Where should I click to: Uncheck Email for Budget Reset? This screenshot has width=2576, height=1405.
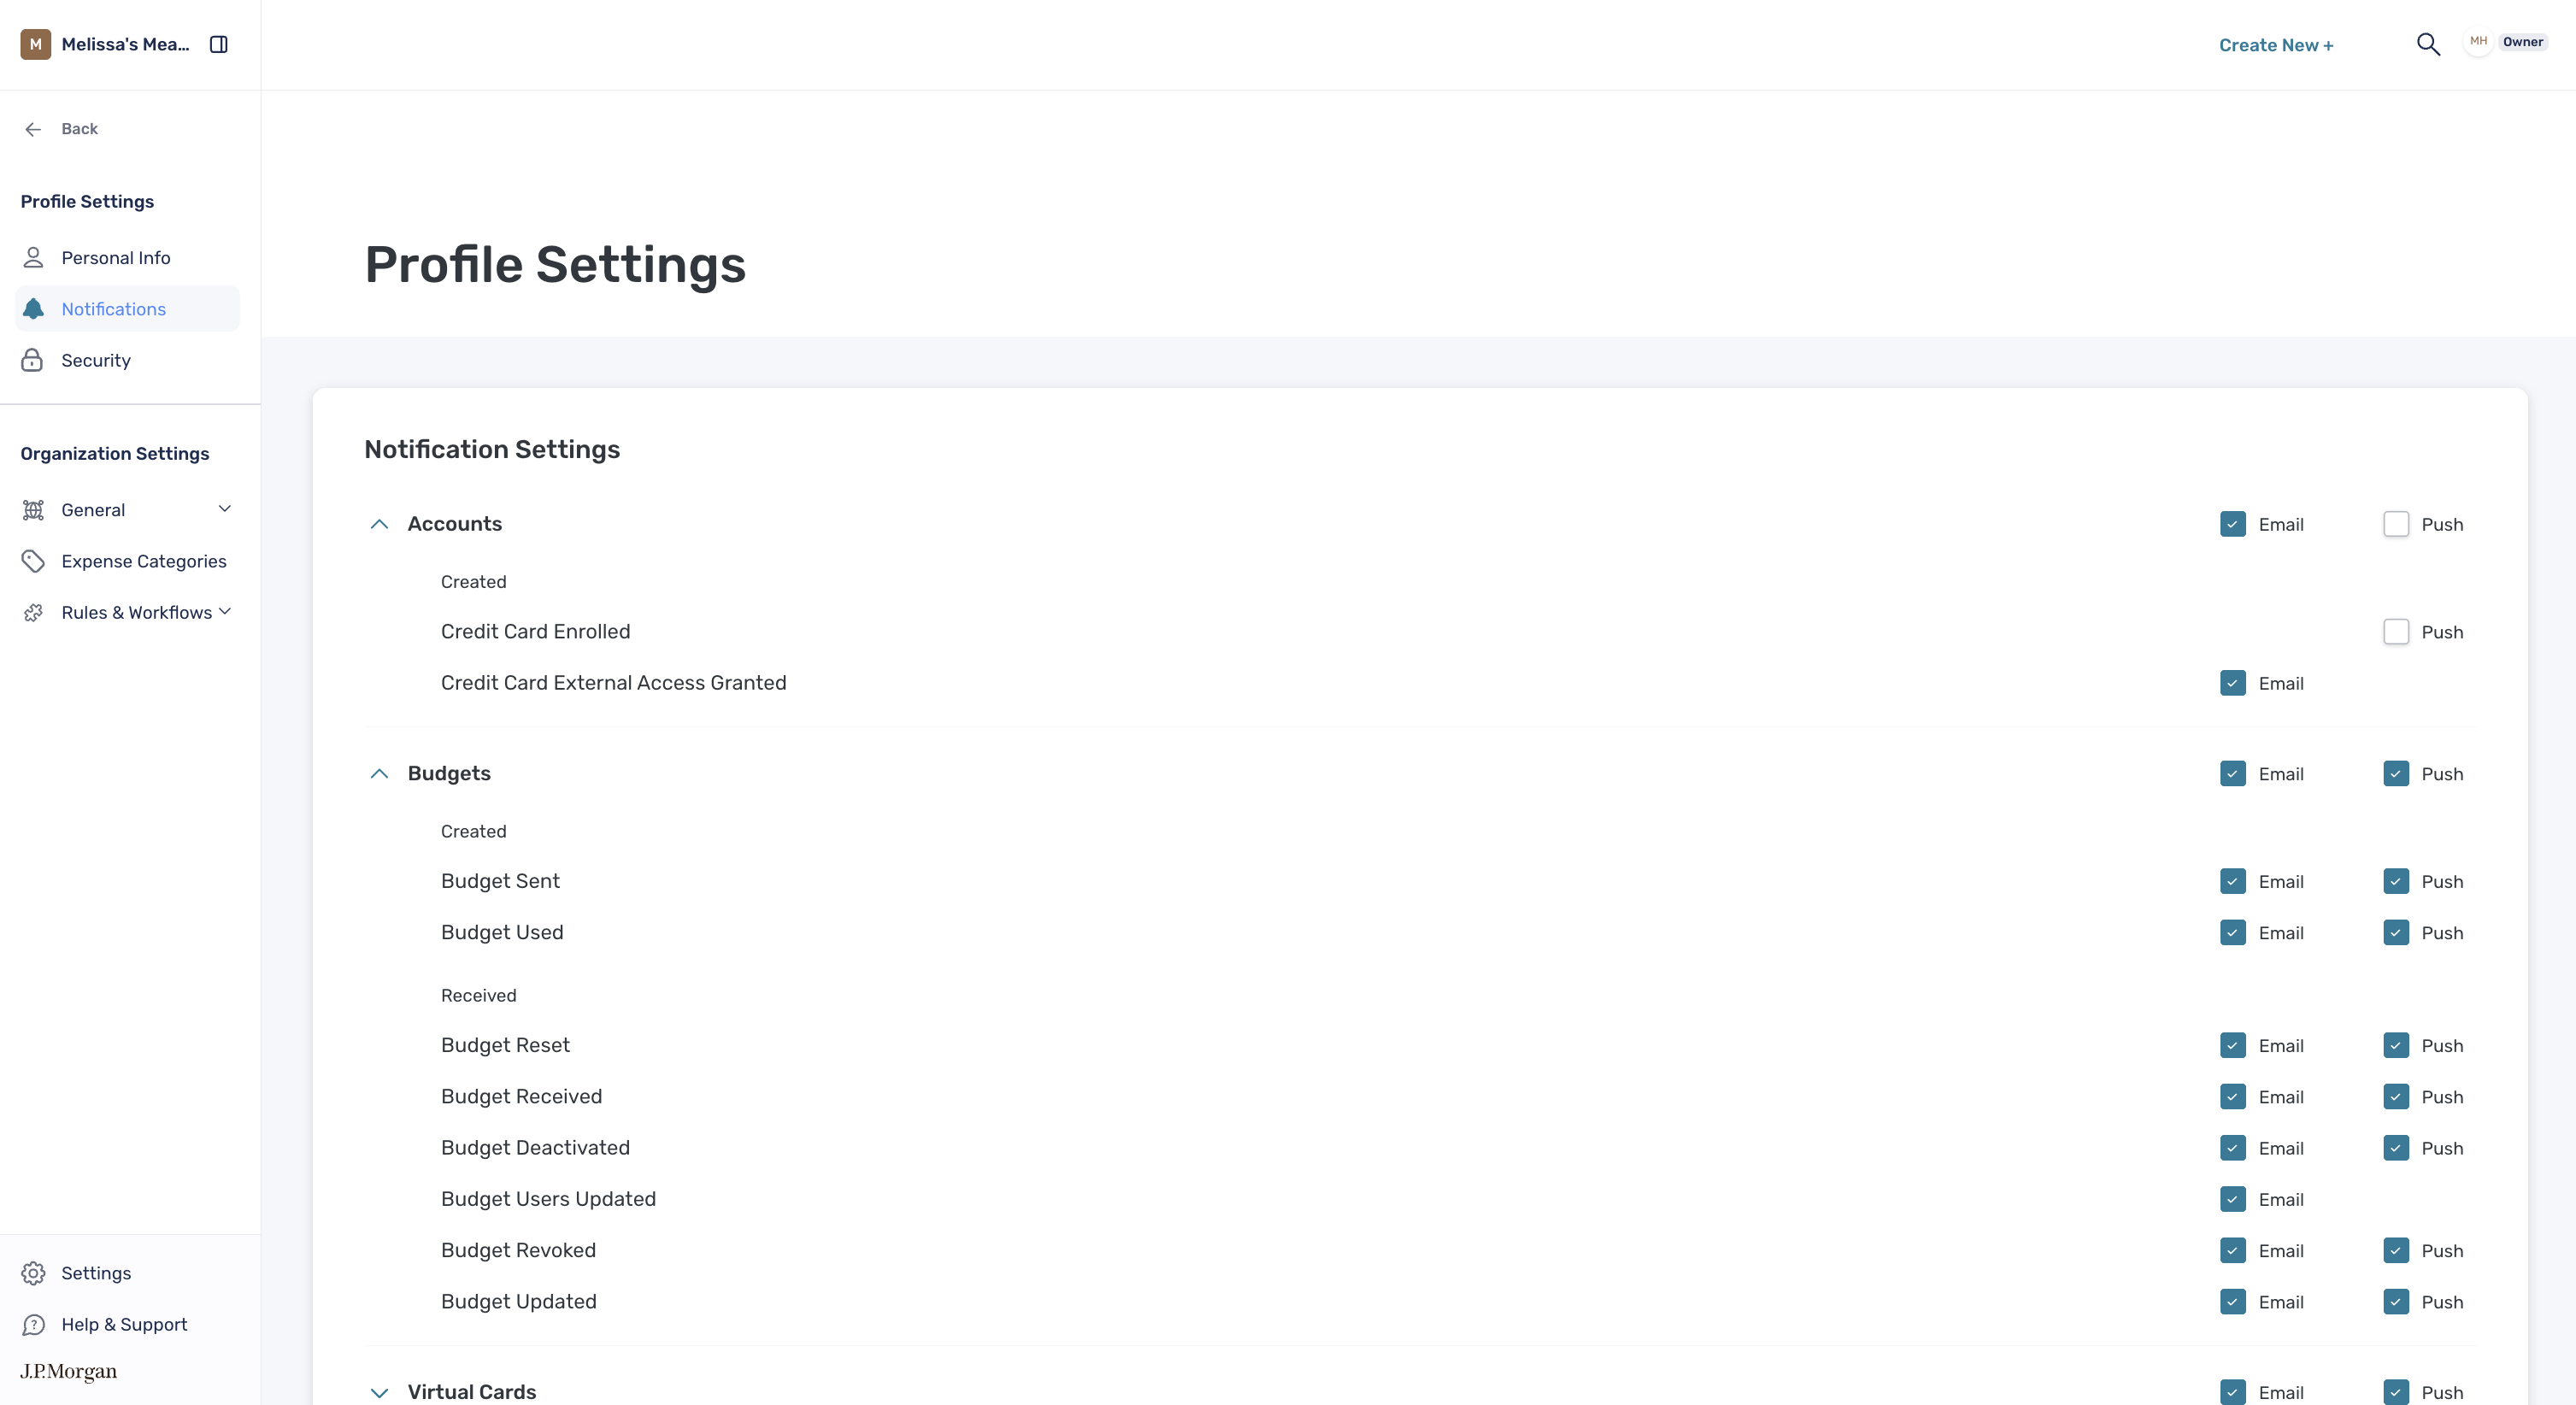pyautogui.click(x=2233, y=1045)
